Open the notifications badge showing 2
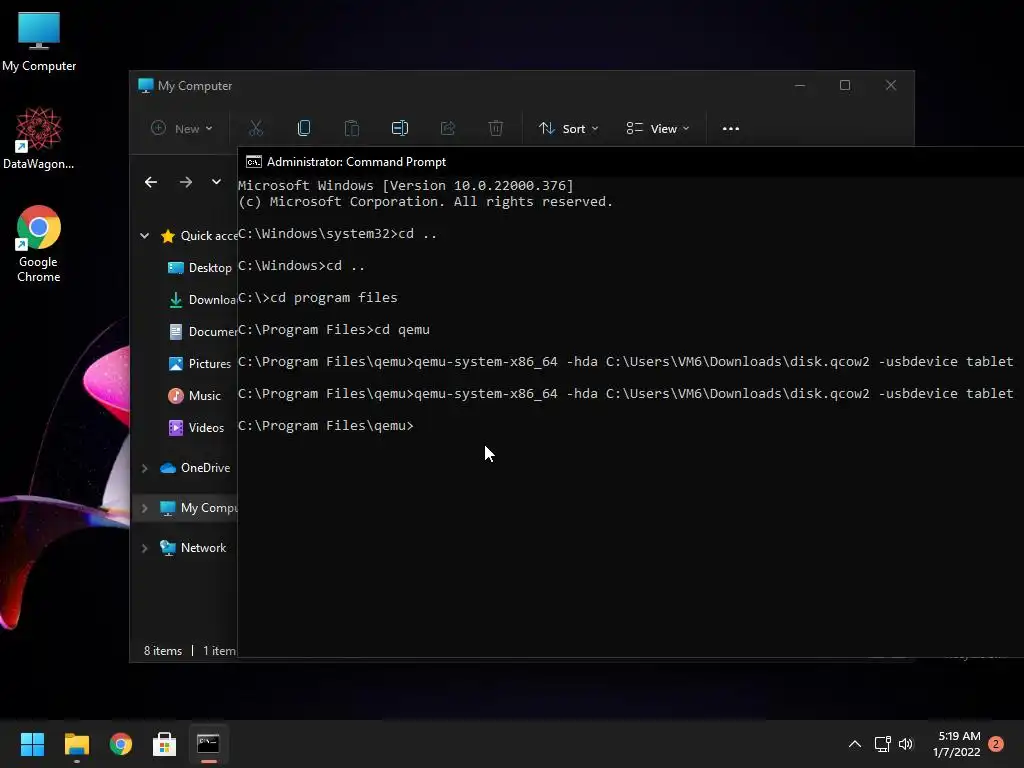Viewport: 1024px width, 768px height. 996,744
